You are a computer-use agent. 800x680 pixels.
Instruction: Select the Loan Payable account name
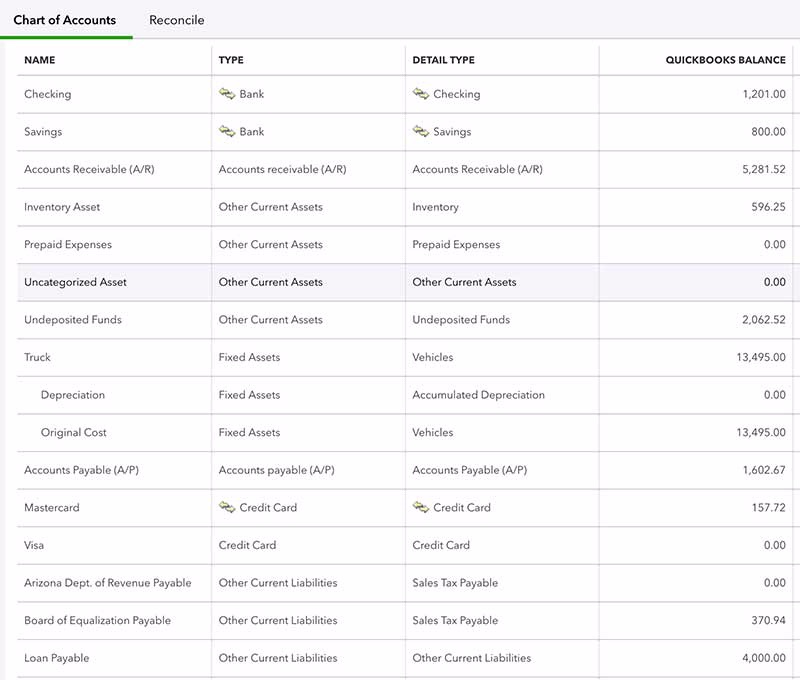[x=57, y=658]
